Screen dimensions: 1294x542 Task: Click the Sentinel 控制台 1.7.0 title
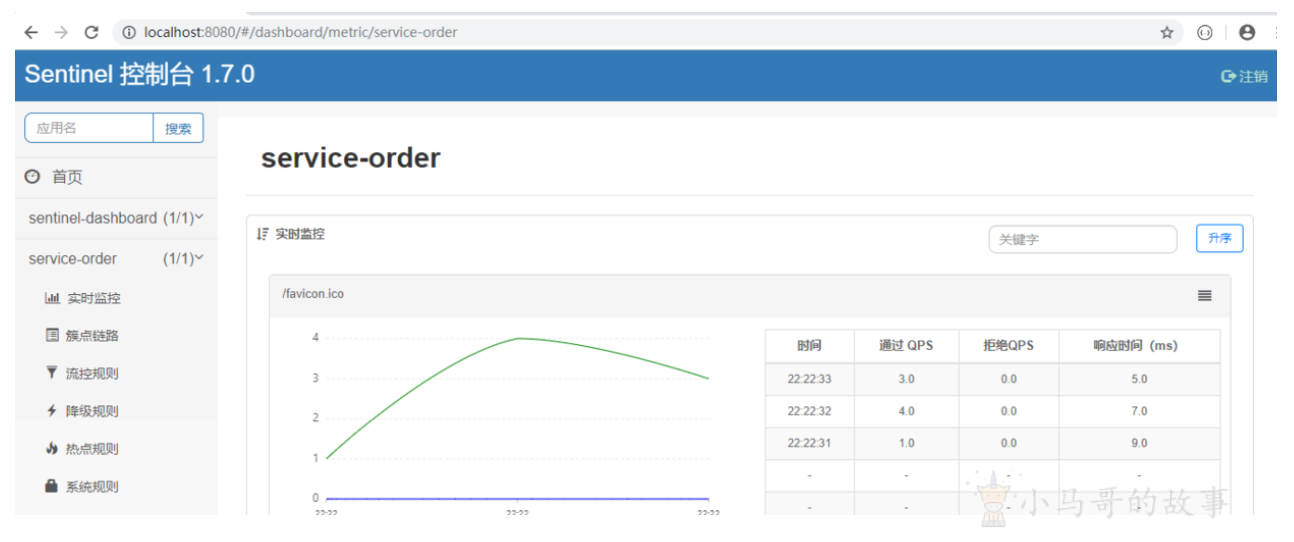pyautogui.click(x=140, y=74)
